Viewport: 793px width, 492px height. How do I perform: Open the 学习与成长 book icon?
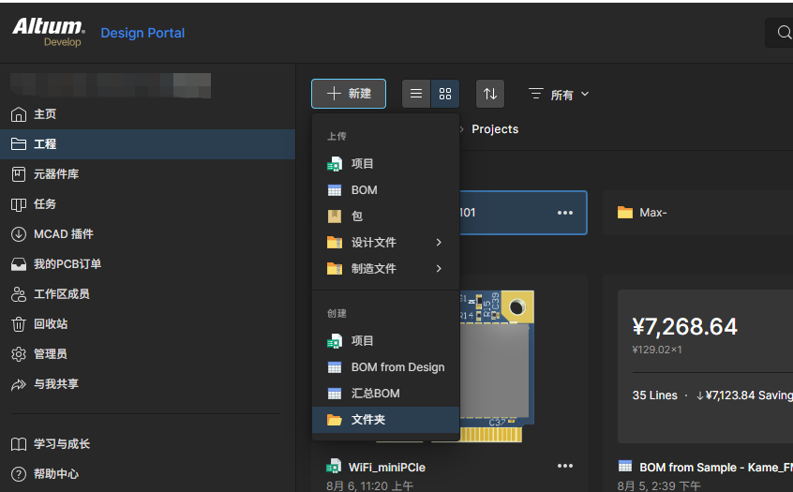19,444
